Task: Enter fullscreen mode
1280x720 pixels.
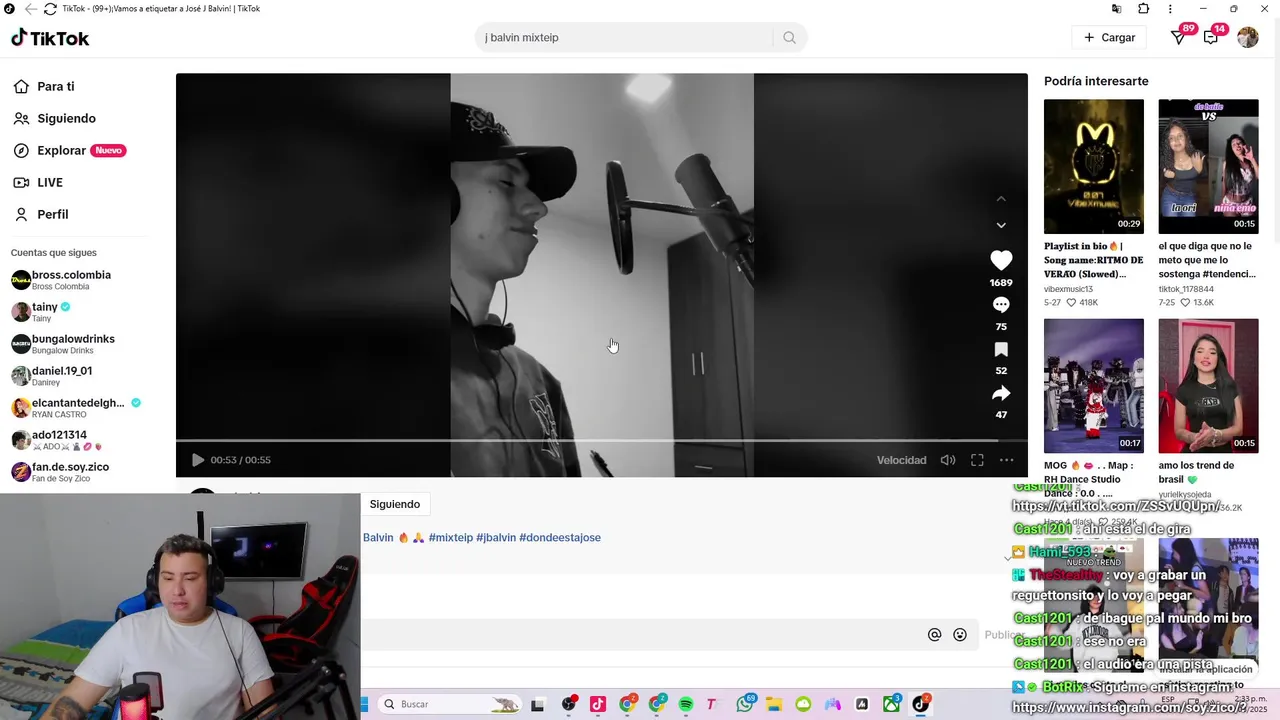Action: tap(977, 460)
